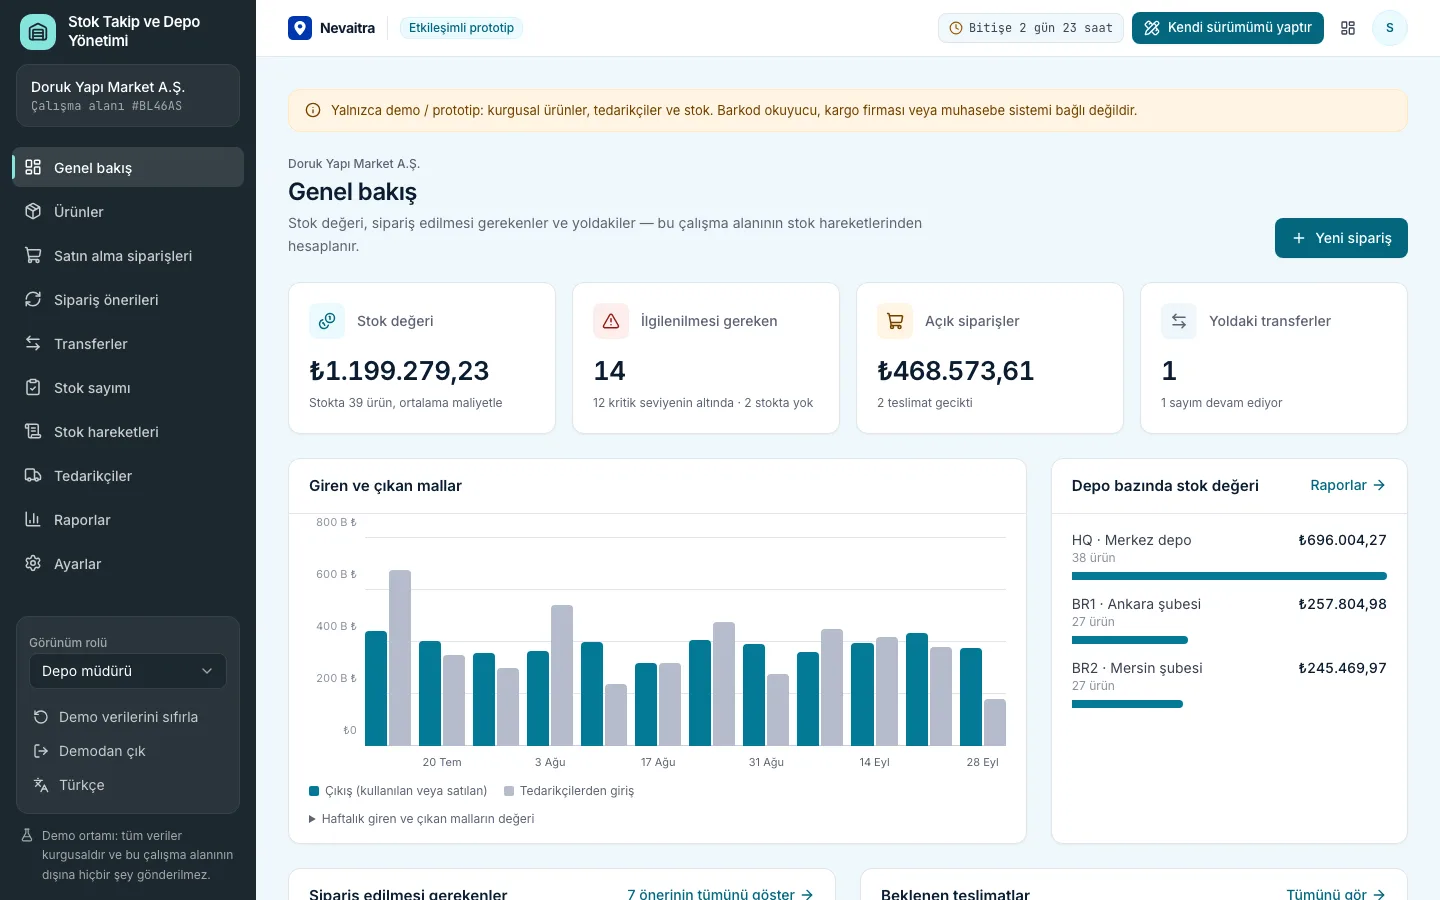Open Stok hareketleri list icon
The image size is (1440, 900).
point(33,432)
